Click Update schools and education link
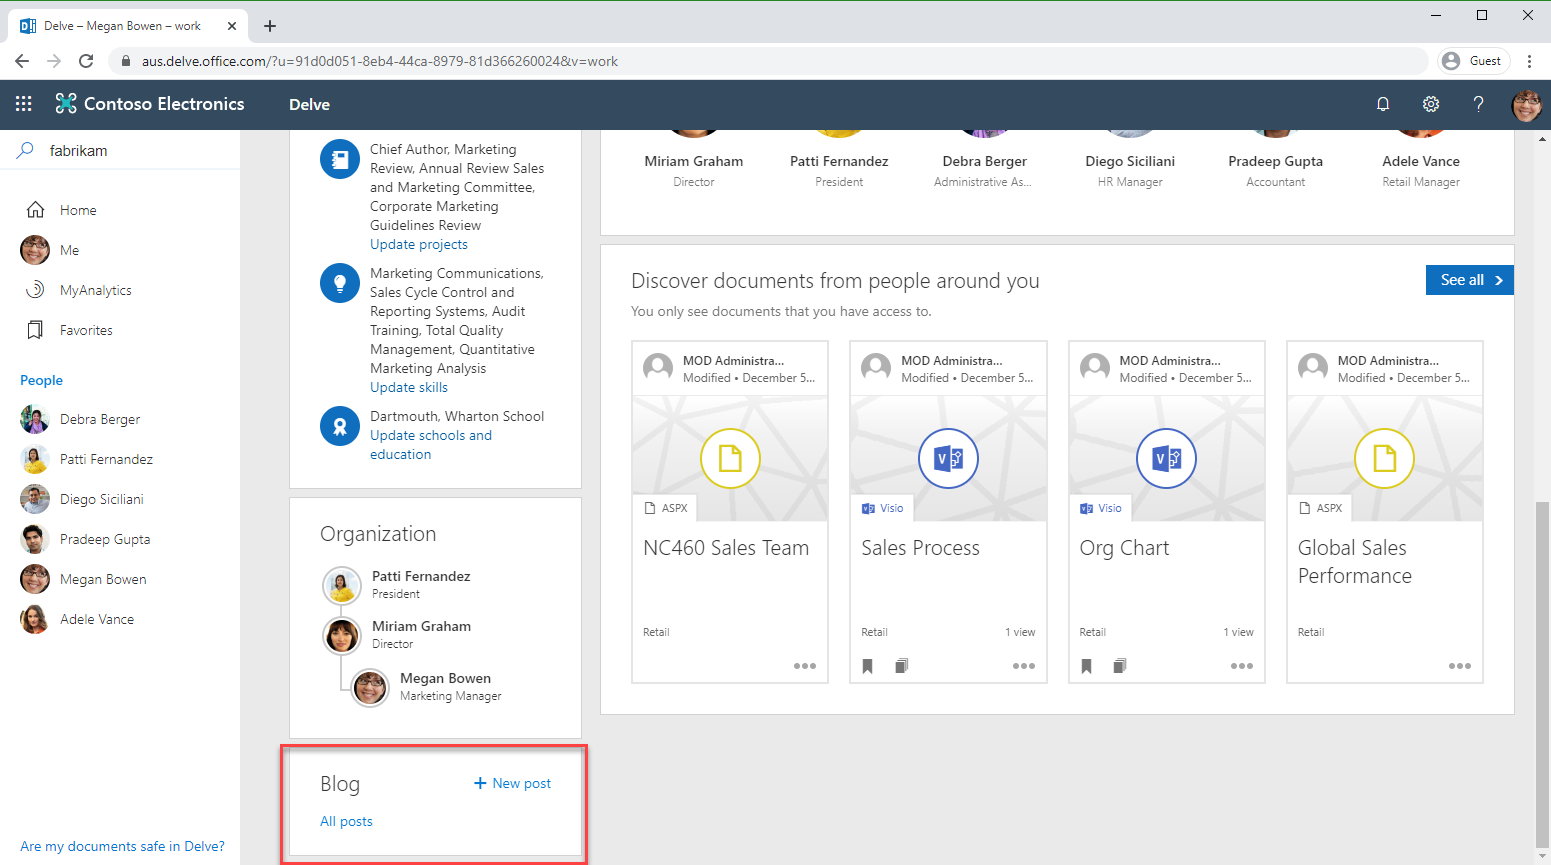The image size is (1551, 865). point(431,445)
